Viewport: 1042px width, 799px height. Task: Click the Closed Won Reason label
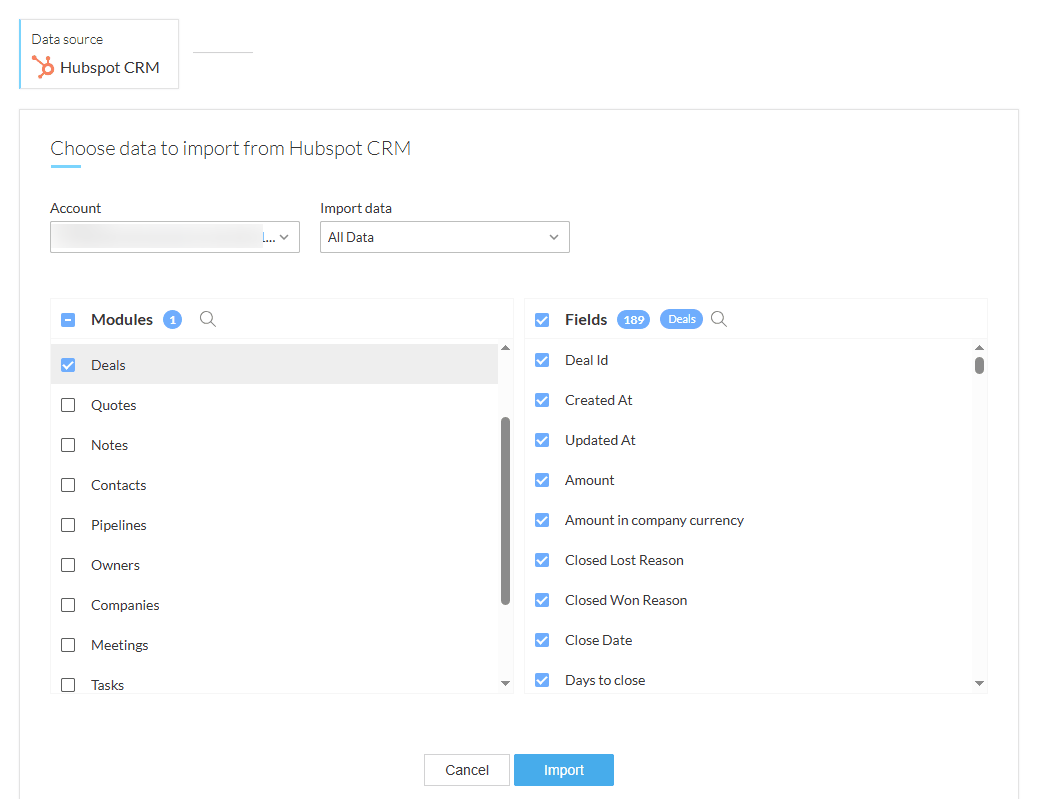pos(626,600)
